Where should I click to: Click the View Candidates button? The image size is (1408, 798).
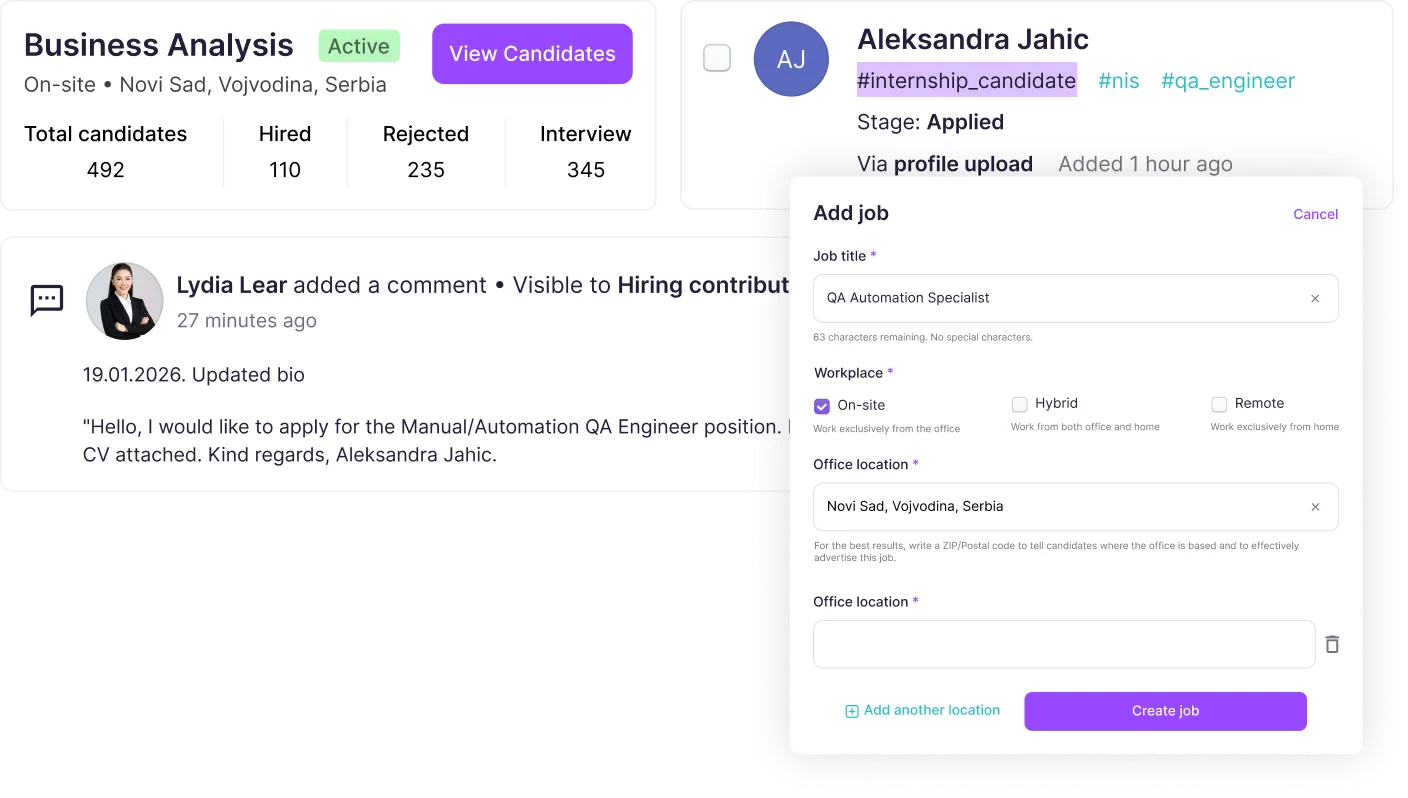pyautogui.click(x=532, y=54)
